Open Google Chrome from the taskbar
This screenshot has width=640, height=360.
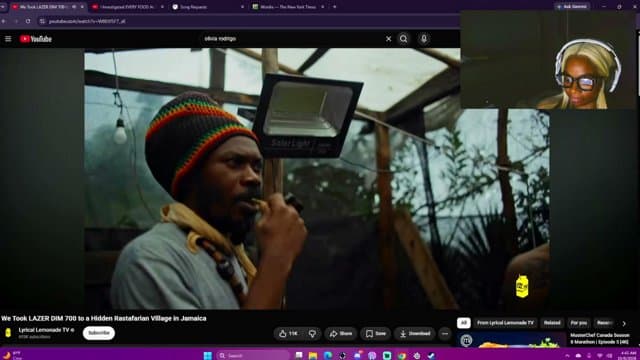click(402, 356)
